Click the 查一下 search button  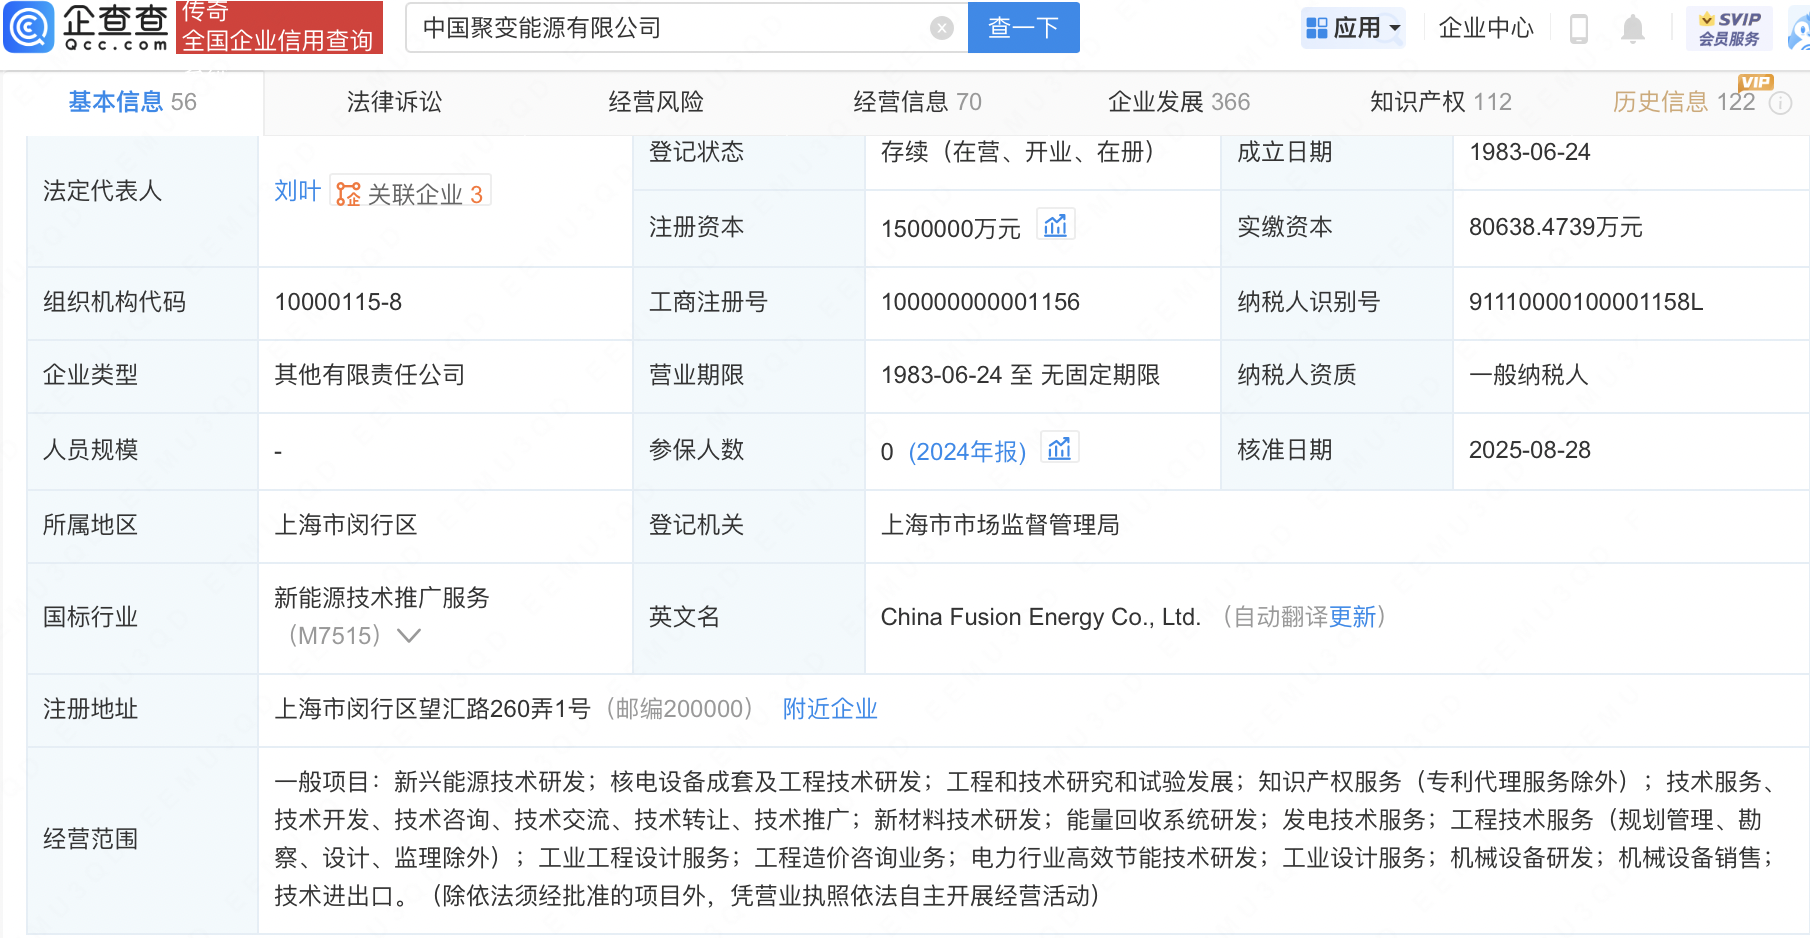(x=1024, y=28)
